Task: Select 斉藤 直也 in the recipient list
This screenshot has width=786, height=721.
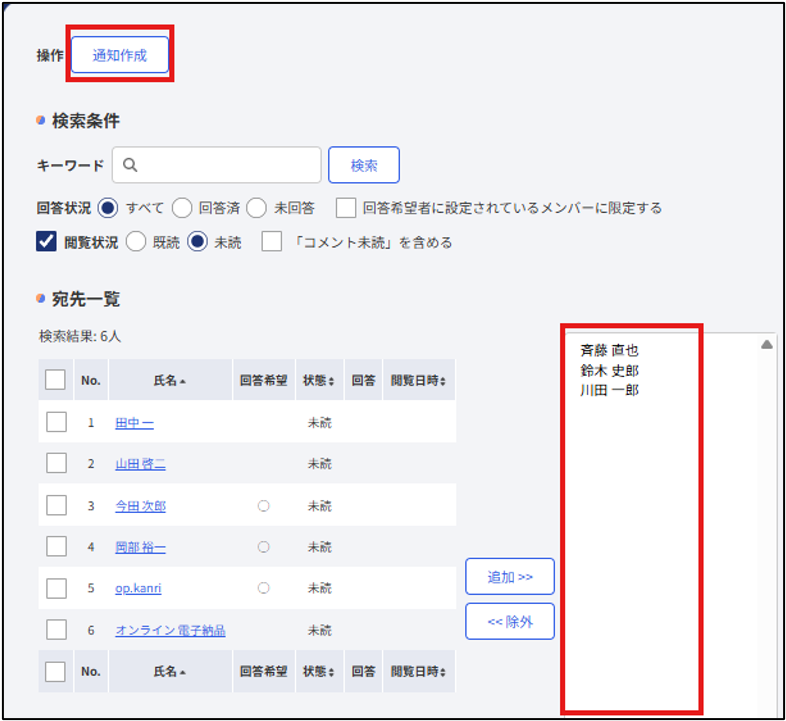Action: point(609,350)
